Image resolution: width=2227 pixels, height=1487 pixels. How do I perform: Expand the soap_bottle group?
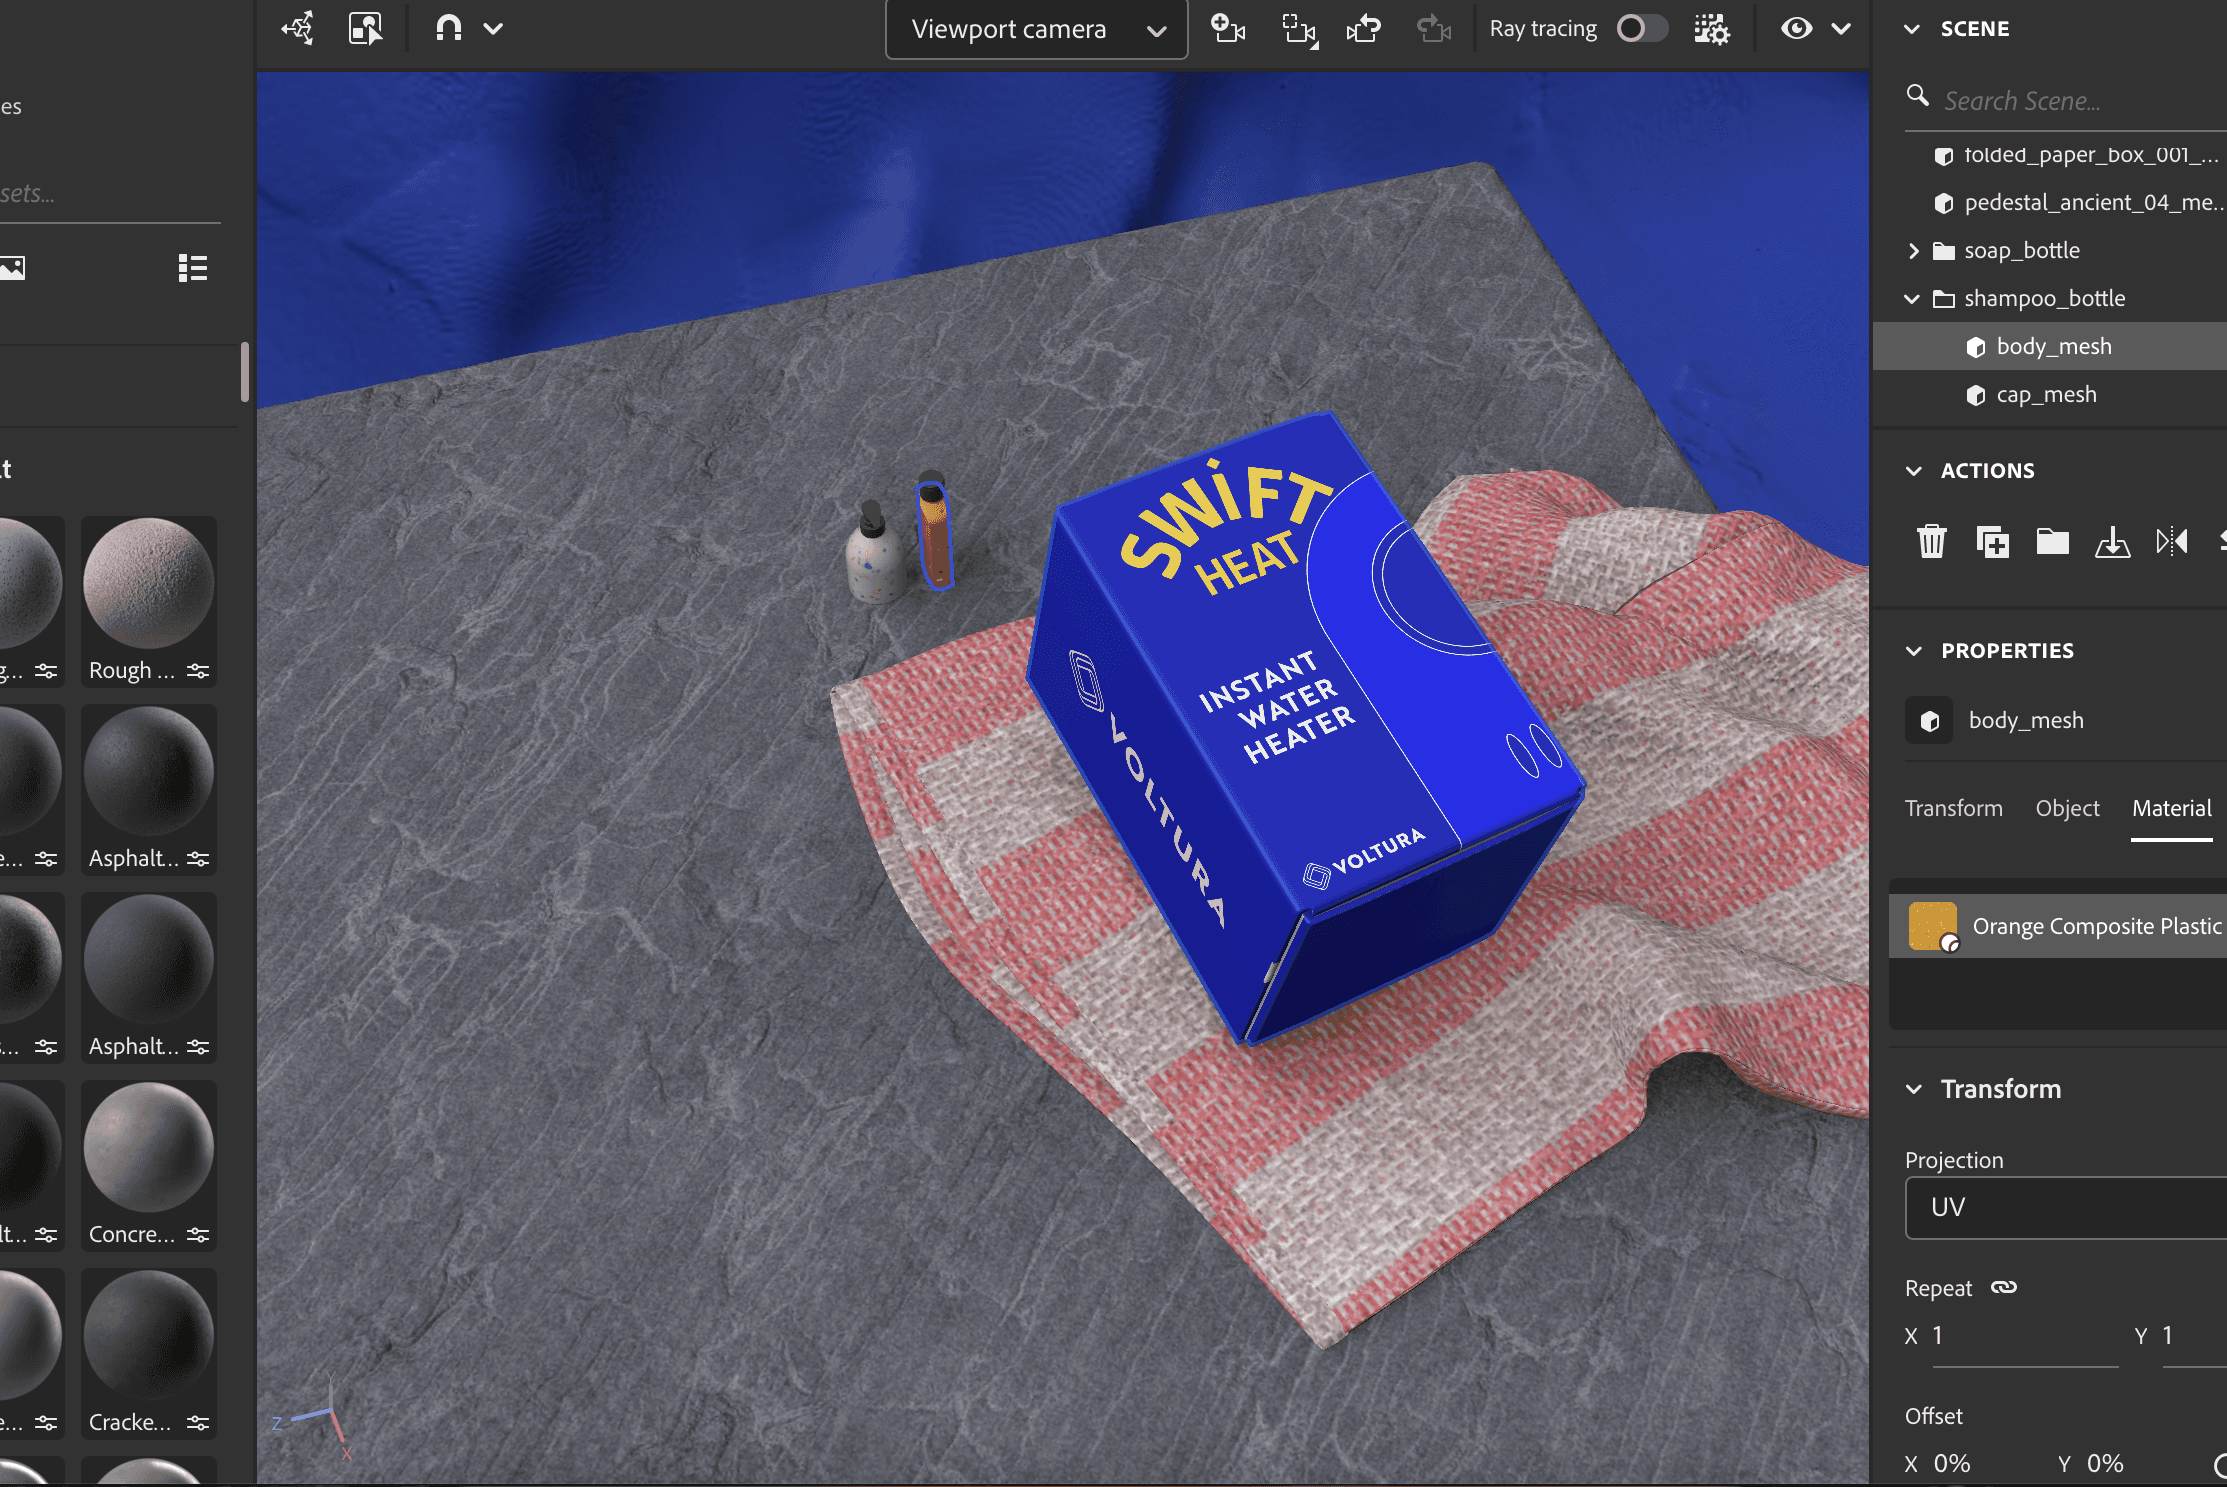(1913, 251)
